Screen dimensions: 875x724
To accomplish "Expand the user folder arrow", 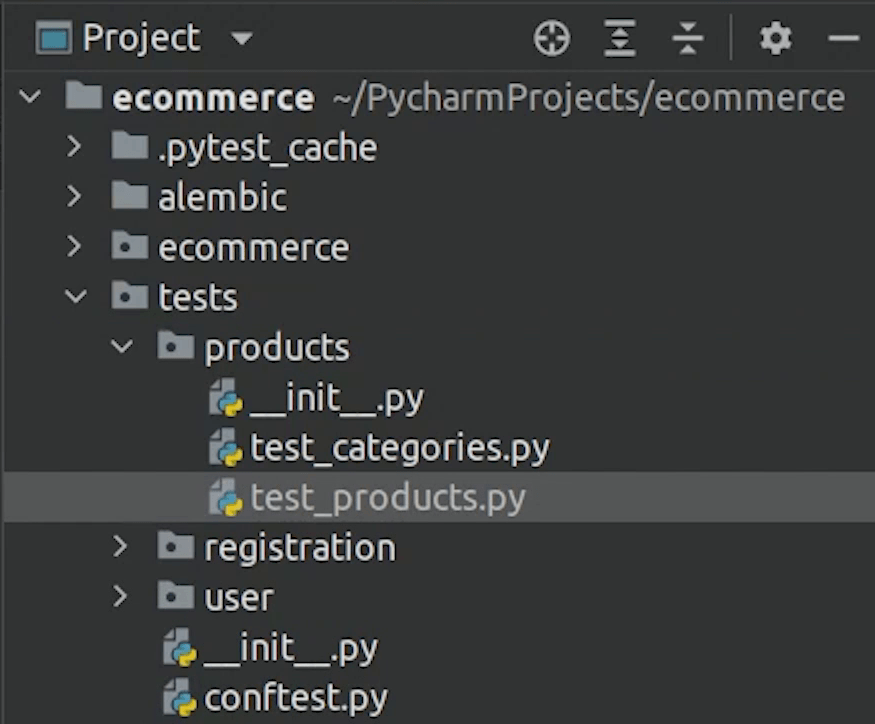I will [x=121, y=597].
